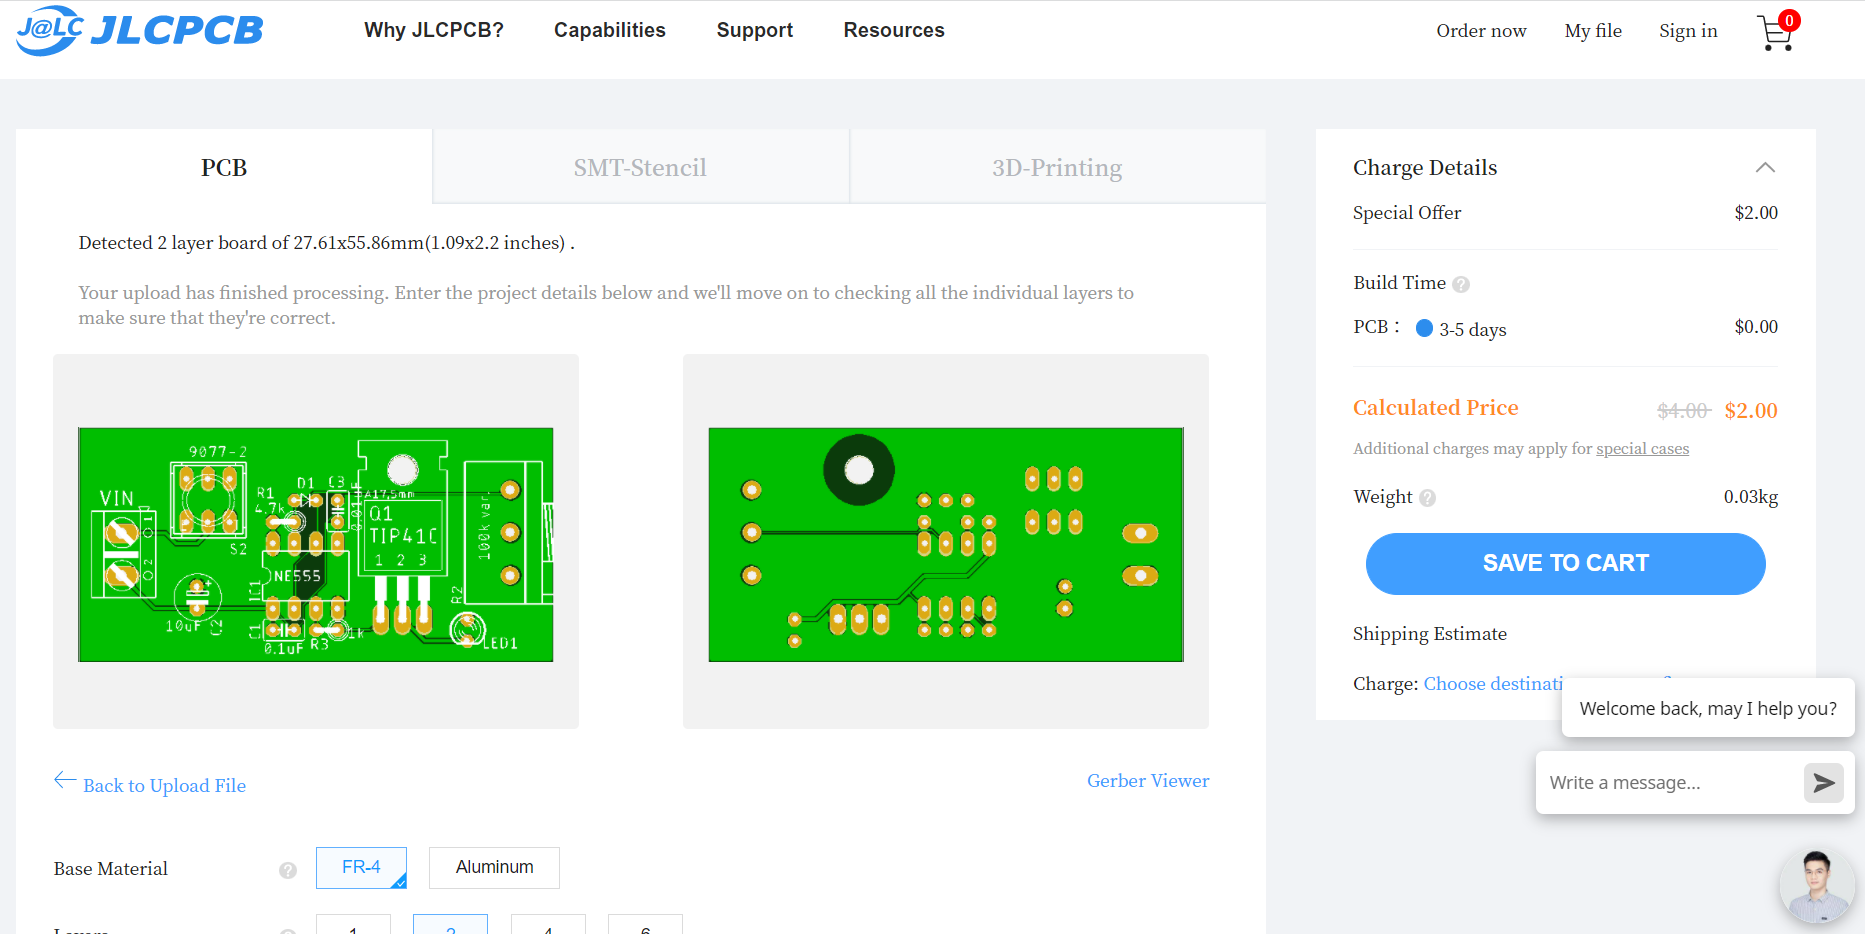Expand the Capabilities navigation menu
This screenshot has width=1865, height=934.
(x=609, y=30)
